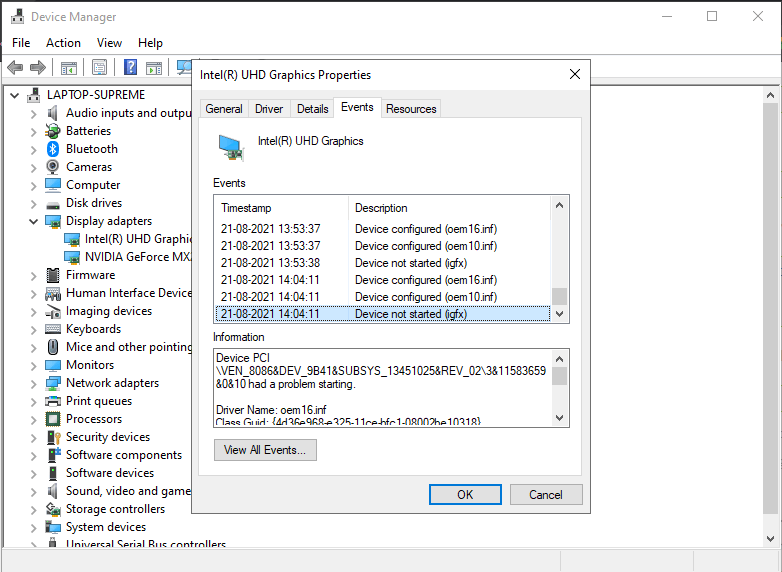This screenshot has width=782, height=572.
Task: Collapse the Display adapters node
Action: (x=33, y=221)
